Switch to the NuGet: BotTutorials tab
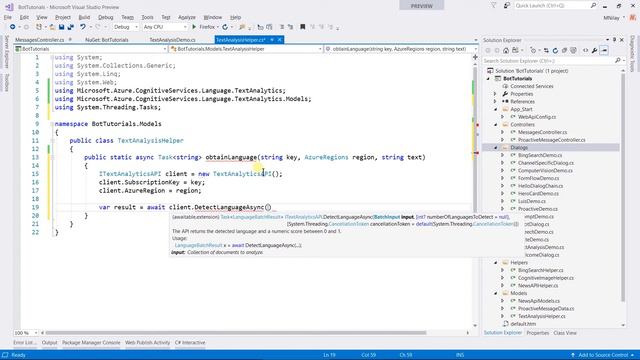 [107, 40]
